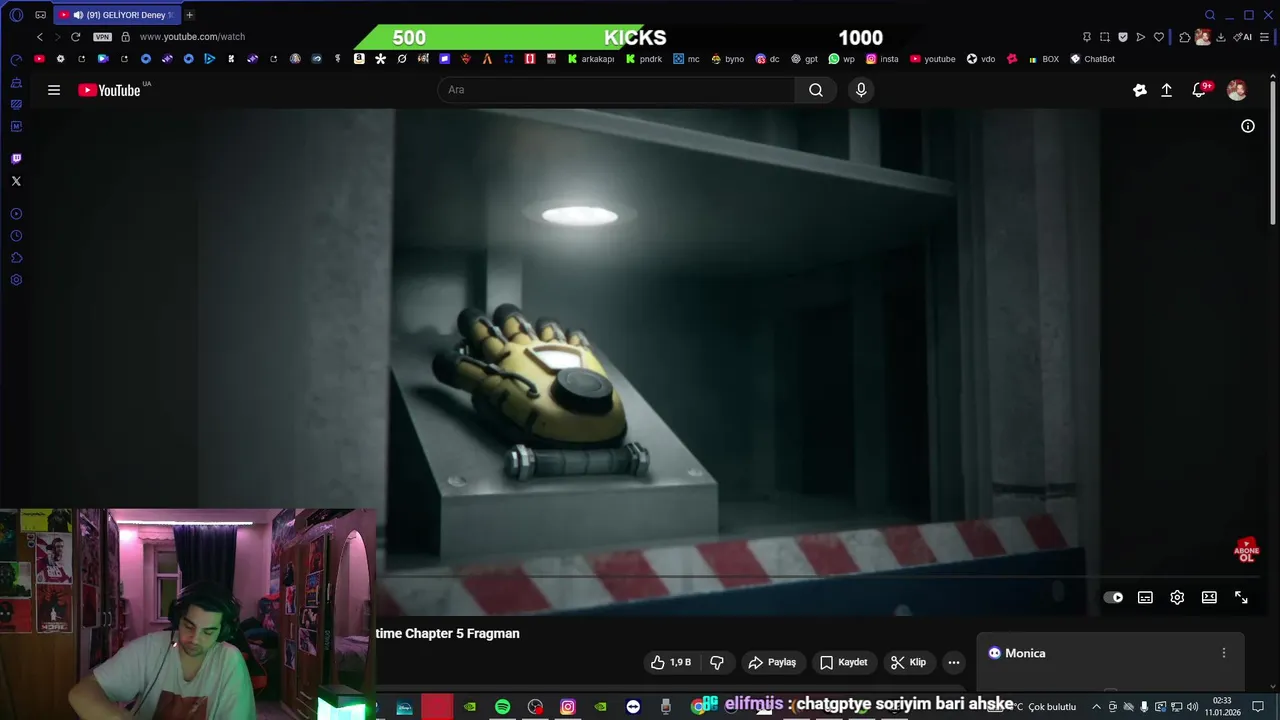The image size is (1280, 720).
Task: Click the browser address bar URL
Action: [192, 37]
